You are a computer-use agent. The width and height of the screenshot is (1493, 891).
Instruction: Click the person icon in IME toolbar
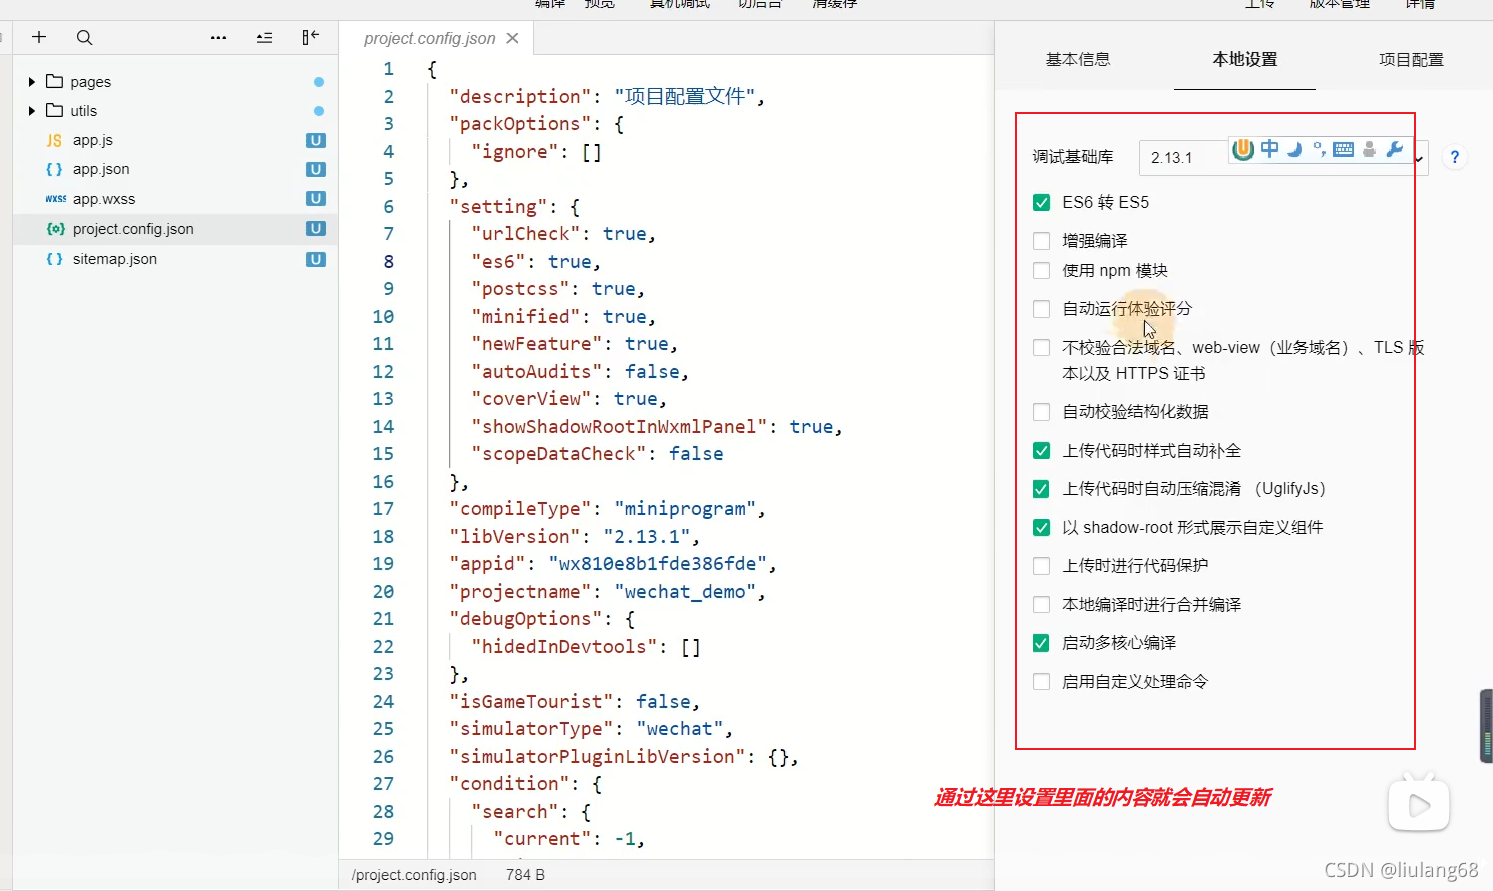point(1369,149)
